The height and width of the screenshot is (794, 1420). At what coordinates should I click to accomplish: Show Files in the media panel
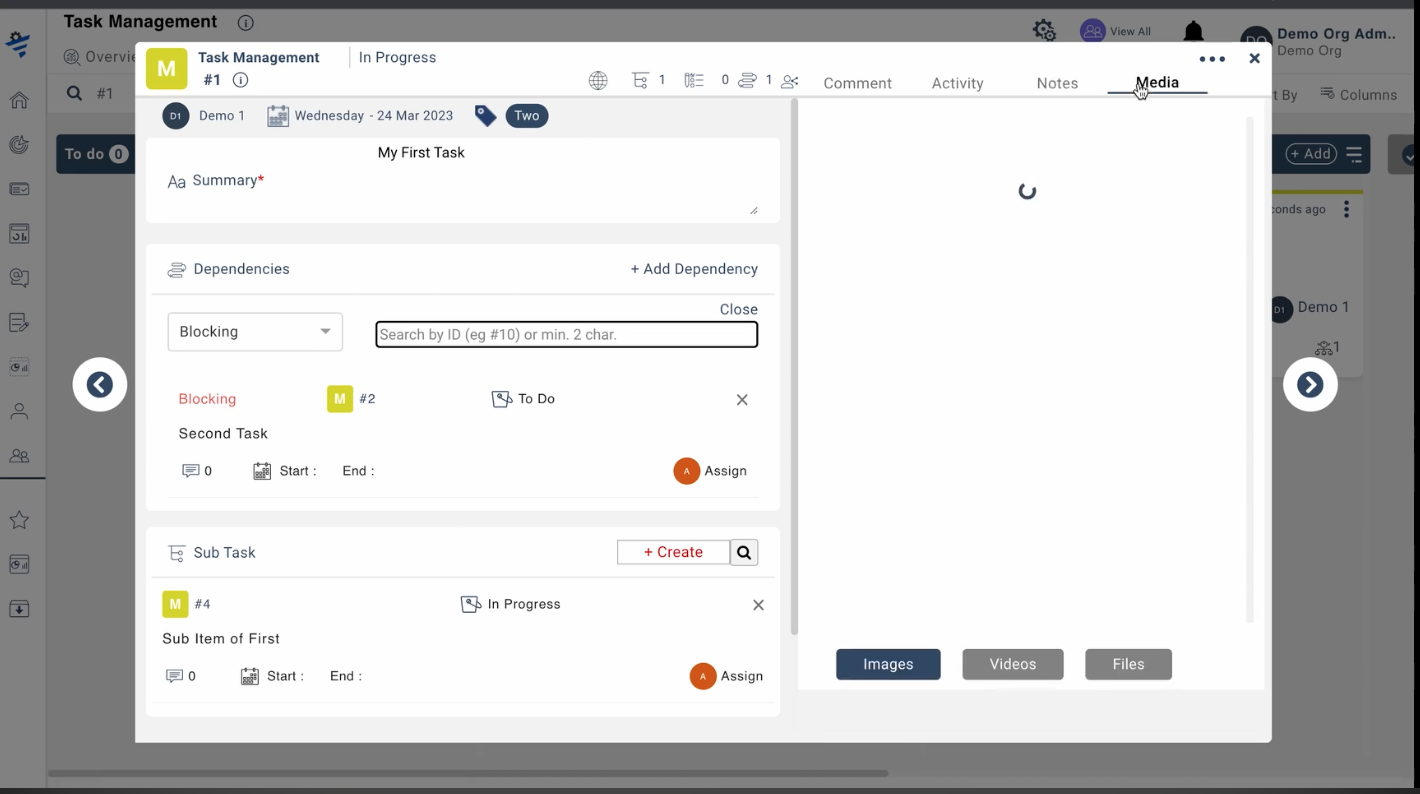[1128, 664]
